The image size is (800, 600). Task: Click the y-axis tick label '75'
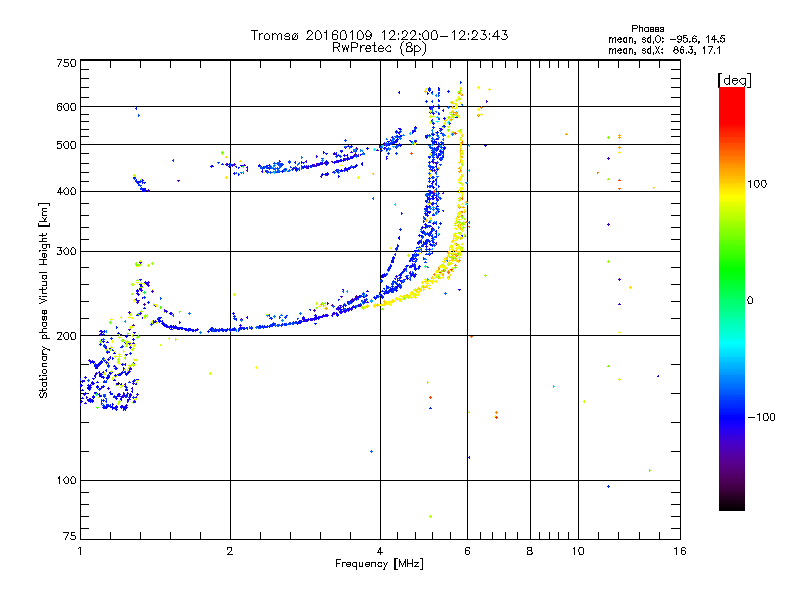(x=69, y=540)
